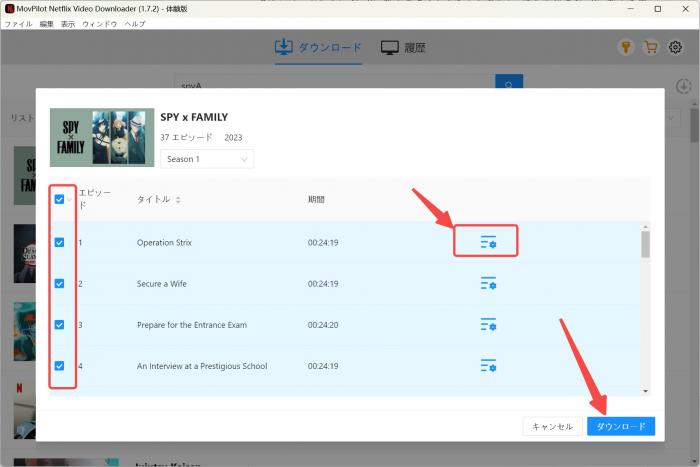Click the search input field behind the dialog
Screen dimensions: 700x467
point(335,81)
